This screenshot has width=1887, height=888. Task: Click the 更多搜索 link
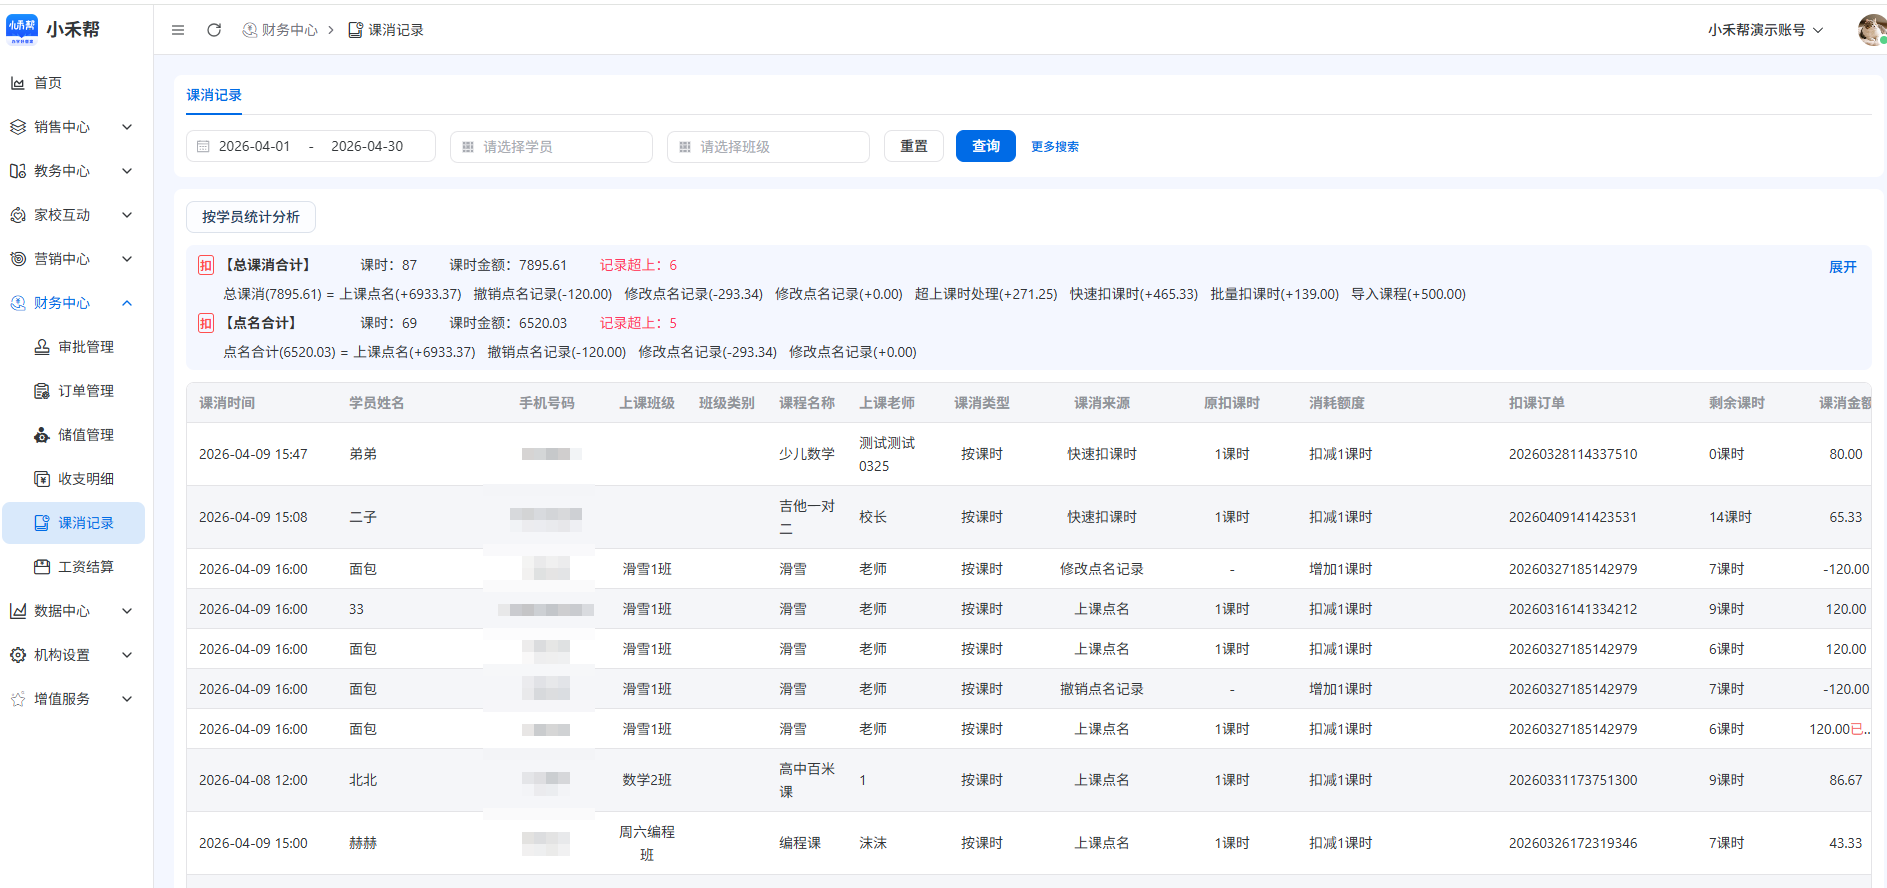tap(1054, 147)
